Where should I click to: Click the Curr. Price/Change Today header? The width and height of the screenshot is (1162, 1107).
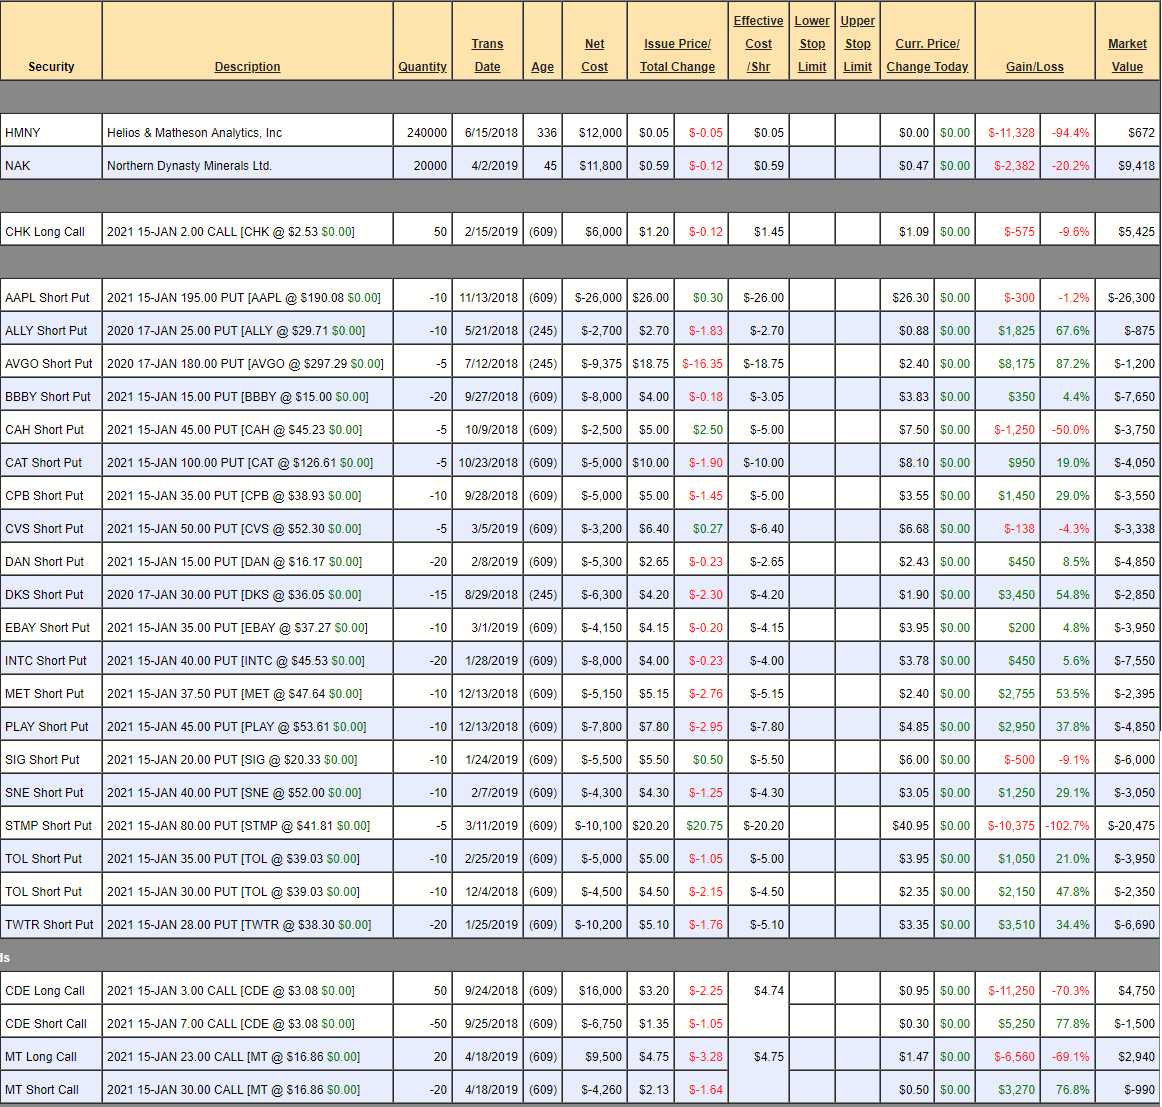[x=927, y=55]
